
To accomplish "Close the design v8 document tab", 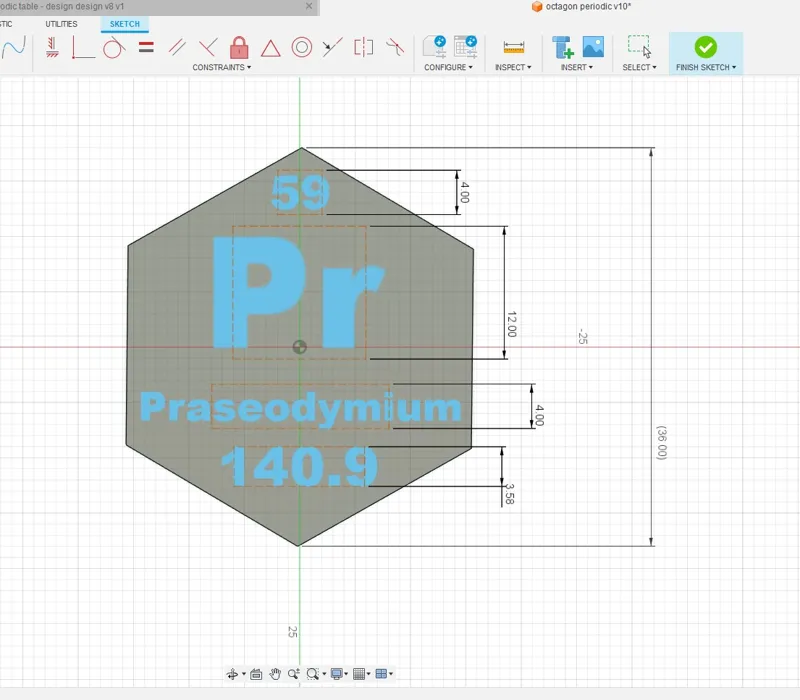I will point(309,6).
